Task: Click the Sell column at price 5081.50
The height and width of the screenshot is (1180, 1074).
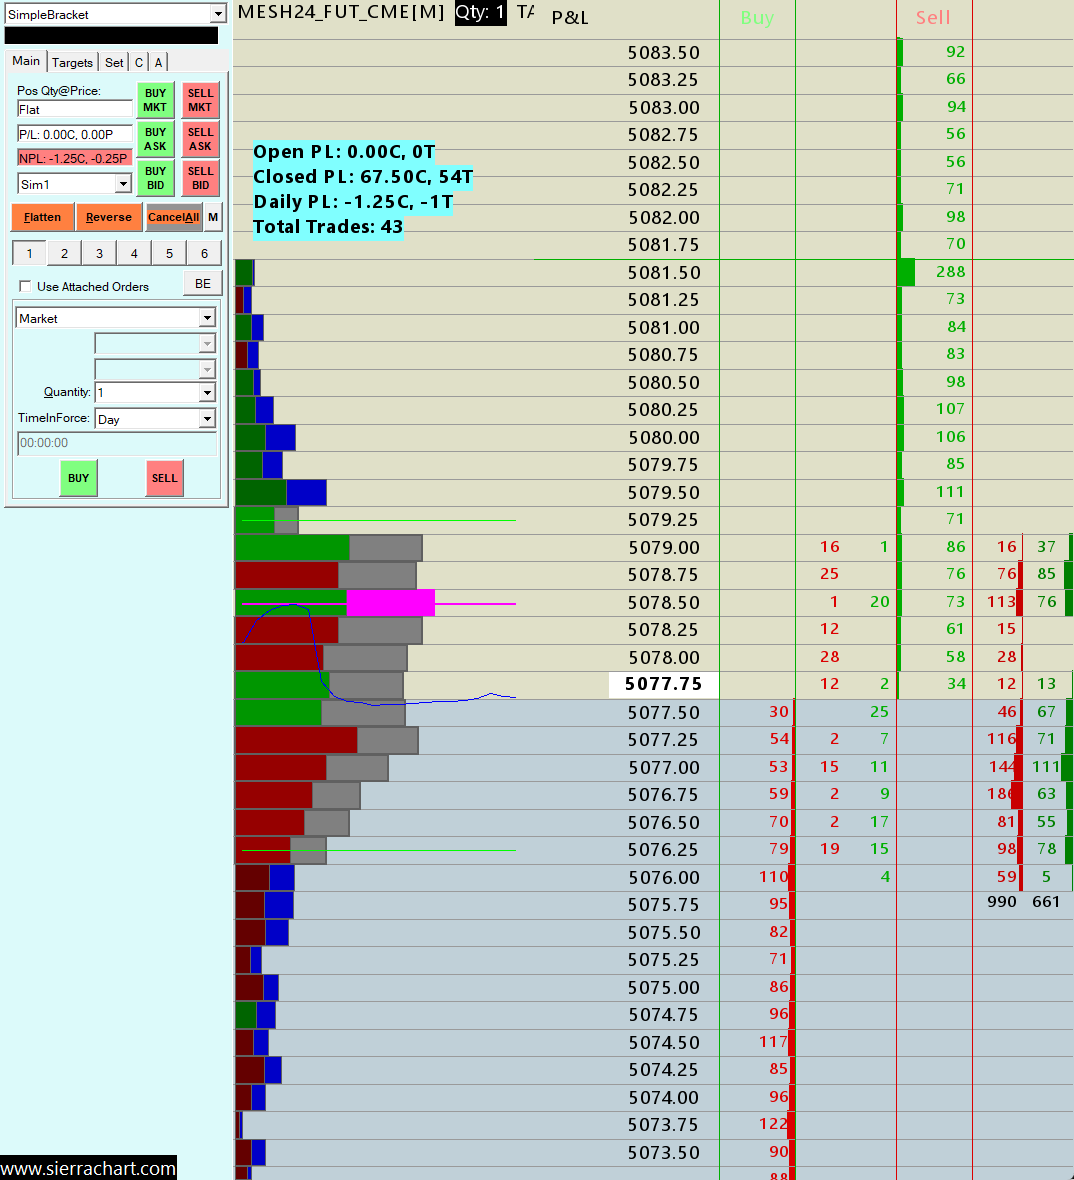Action: click(934, 272)
